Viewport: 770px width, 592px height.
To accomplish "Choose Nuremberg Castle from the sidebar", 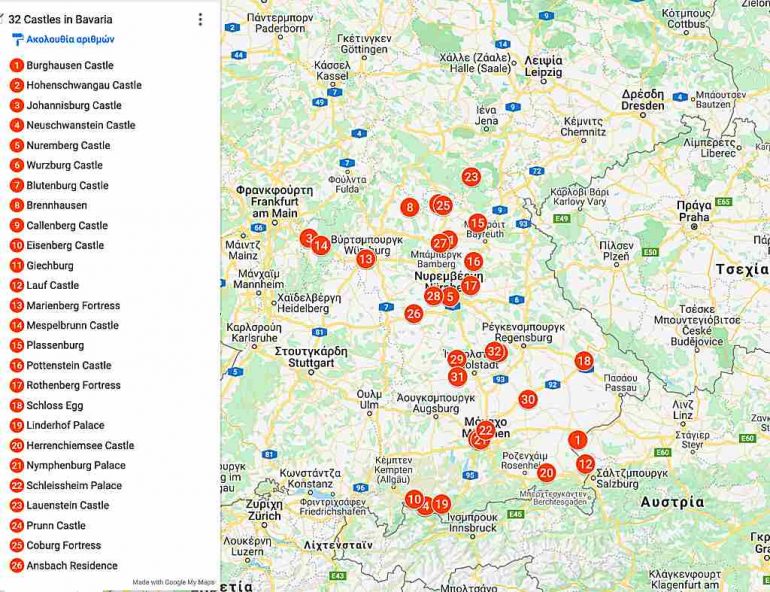I will coord(68,145).
